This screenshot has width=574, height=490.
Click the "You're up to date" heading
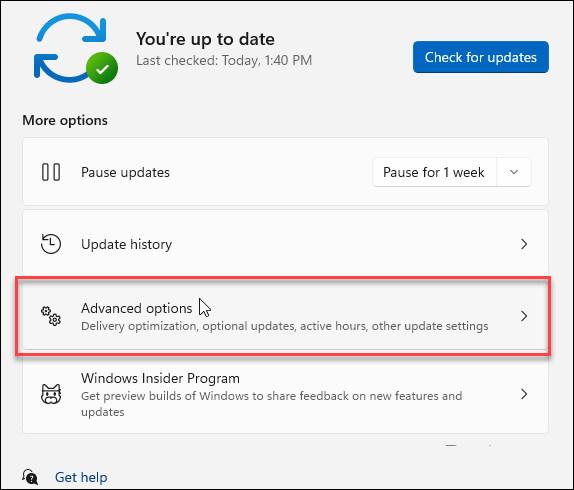(205, 40)
